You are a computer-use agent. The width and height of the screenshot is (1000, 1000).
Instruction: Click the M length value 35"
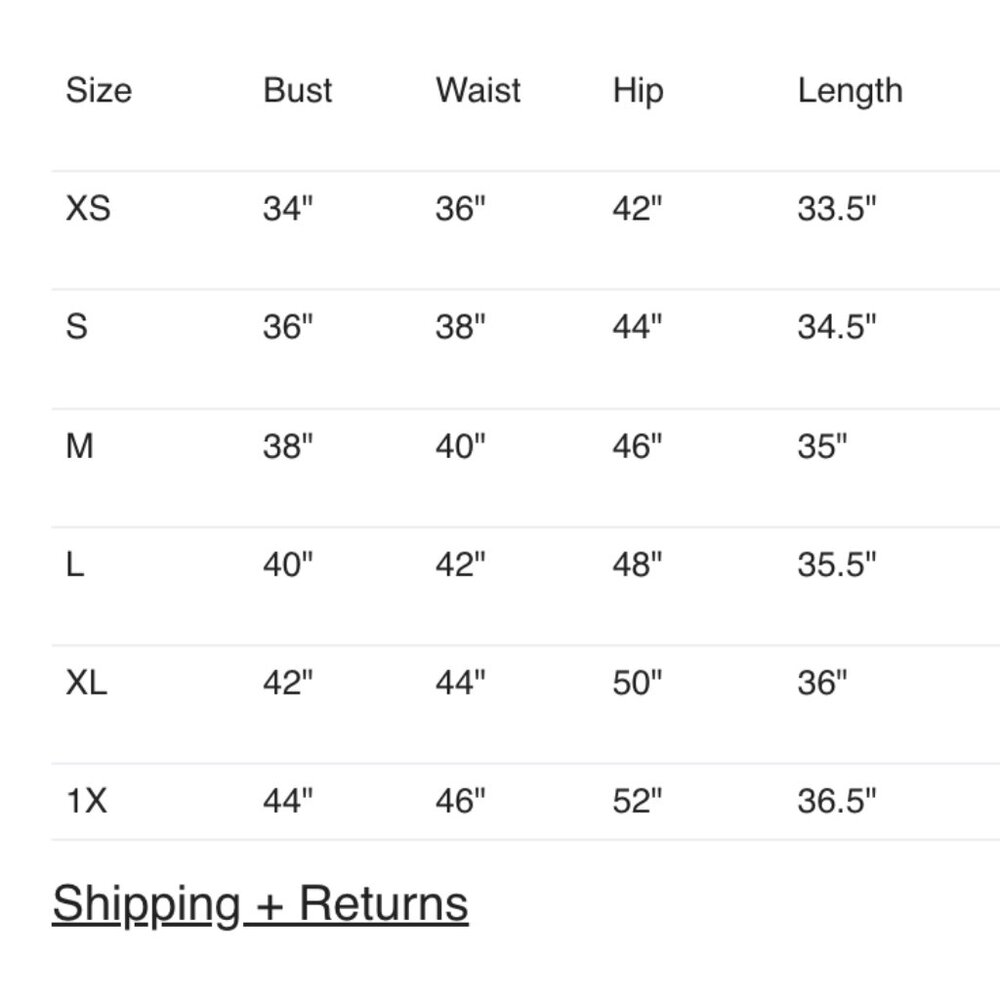click(x=822, y=445)
